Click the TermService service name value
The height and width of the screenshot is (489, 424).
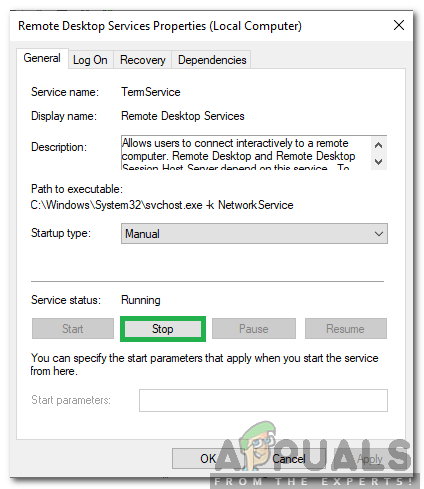(x=151, y=92)
